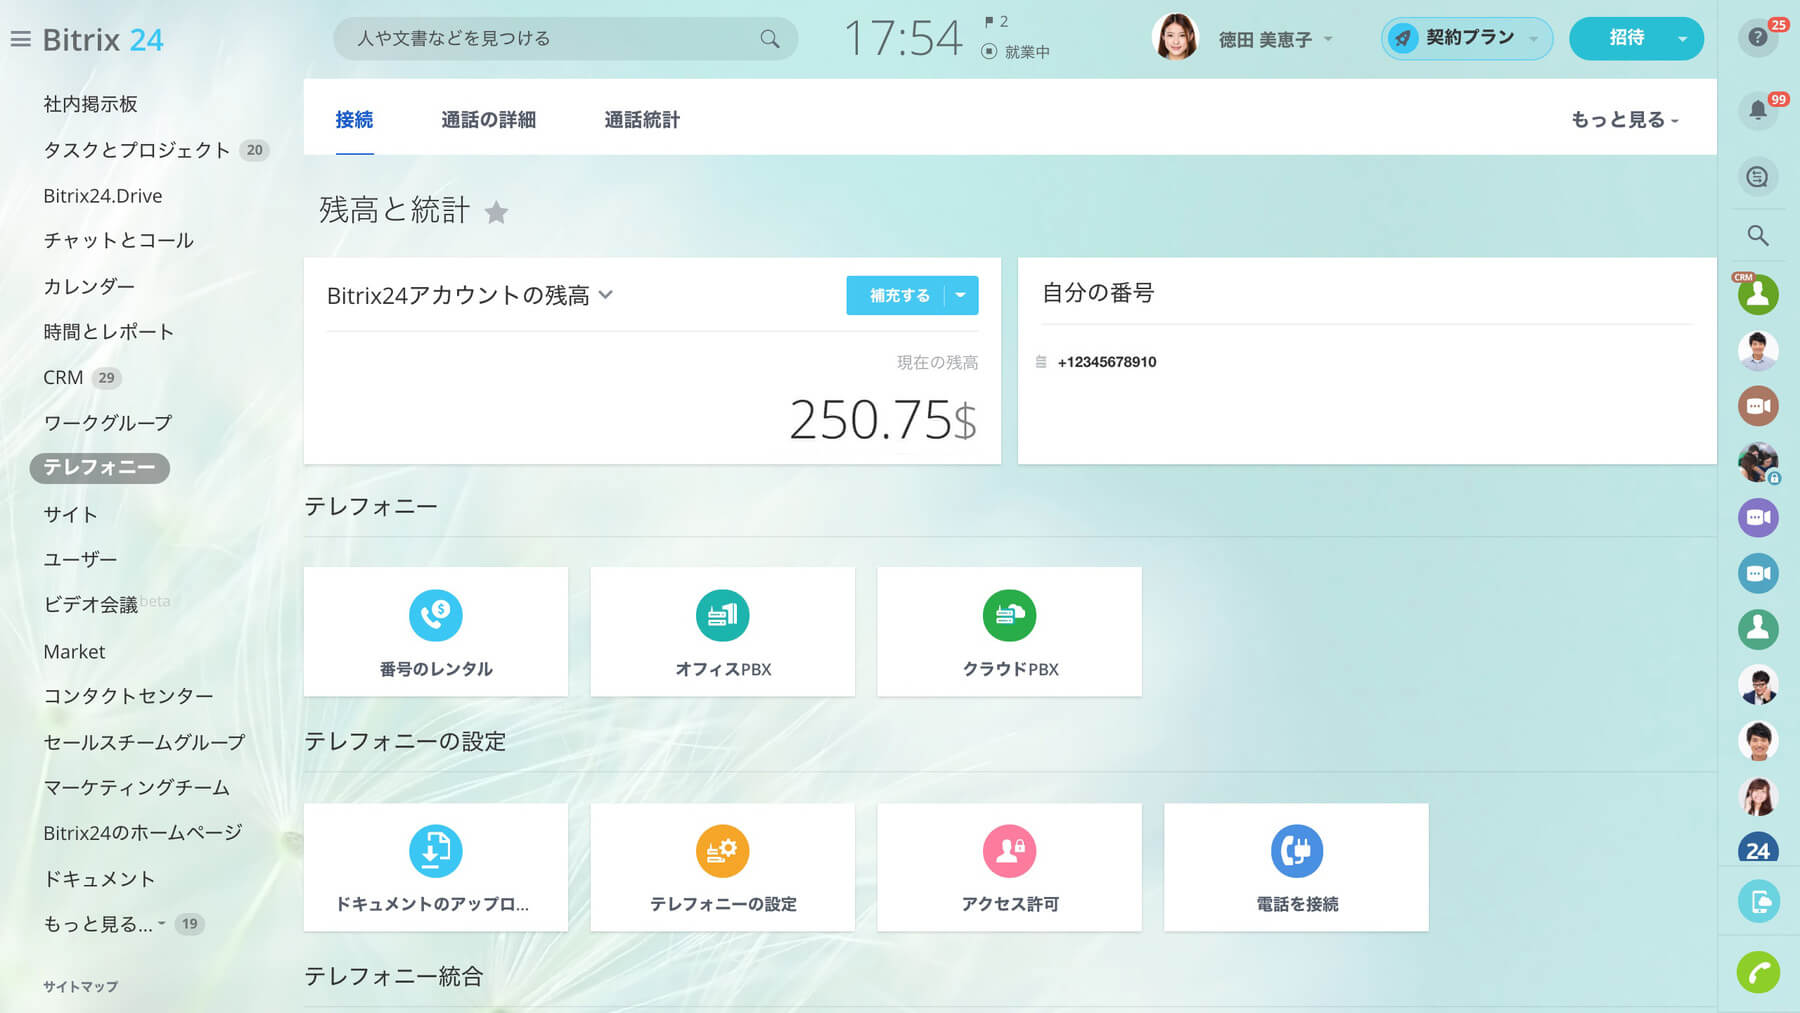Viewport: 1800px width, 1013px height.
Task: Open タスクとプロジェクト in the left menu
Action: point(137,150)
